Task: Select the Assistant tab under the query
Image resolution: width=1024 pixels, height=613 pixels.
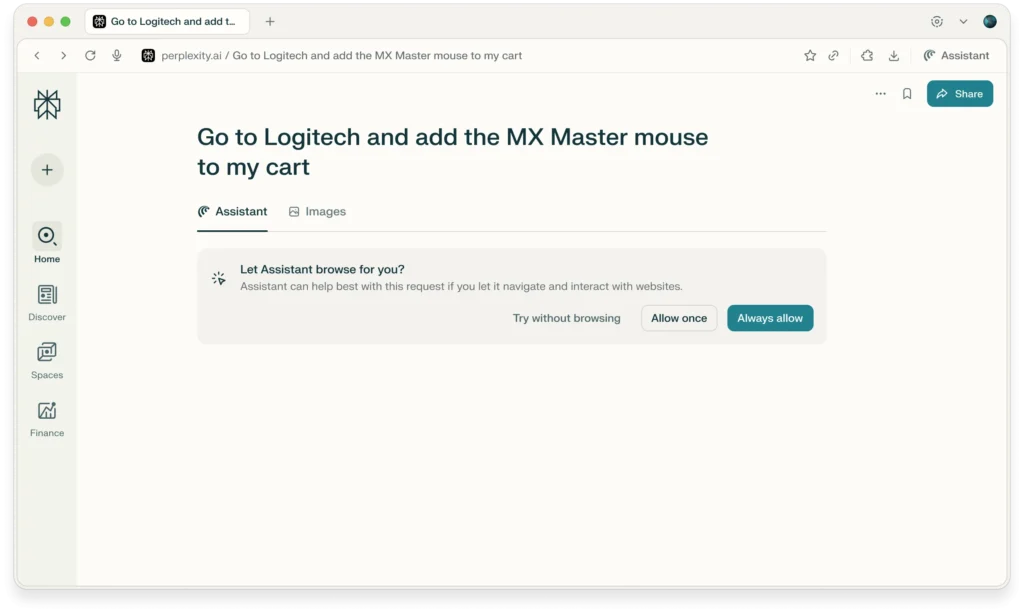Action: pos(232,211)
